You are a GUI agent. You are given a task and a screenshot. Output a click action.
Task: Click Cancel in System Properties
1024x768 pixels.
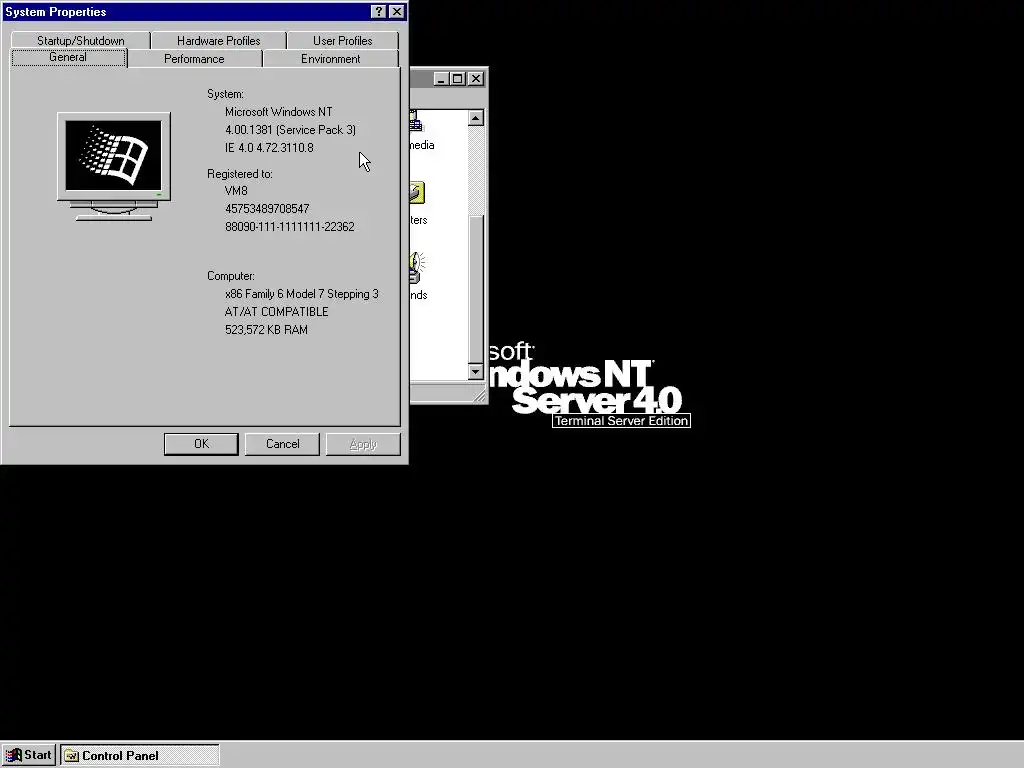[282, 444]
